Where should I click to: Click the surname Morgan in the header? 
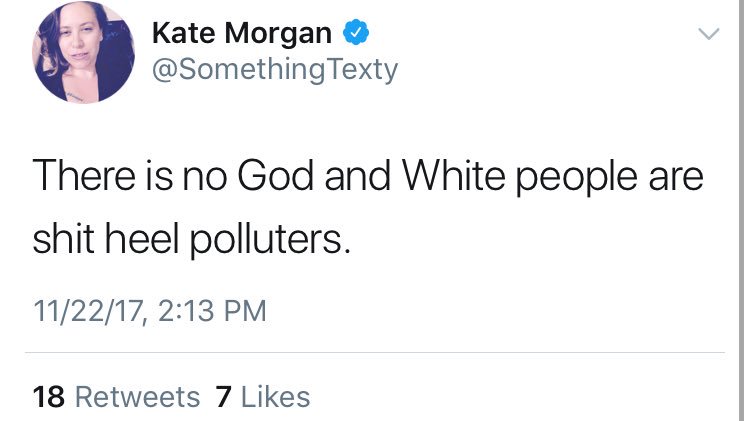point(278,34)
